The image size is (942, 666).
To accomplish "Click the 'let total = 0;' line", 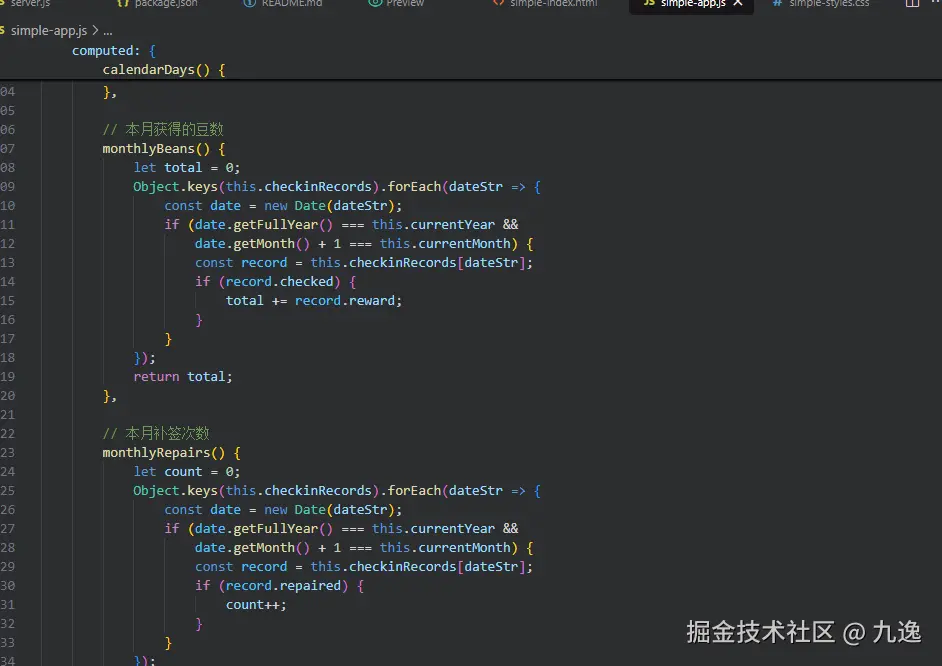I will [x=186, y=168].
